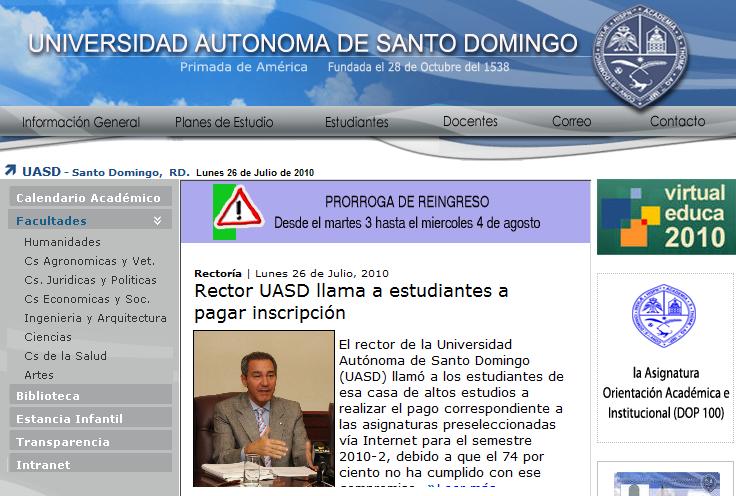Go to Humanidades faculty
The width and height of the screenshot is (736, 496).
(62, 242)
